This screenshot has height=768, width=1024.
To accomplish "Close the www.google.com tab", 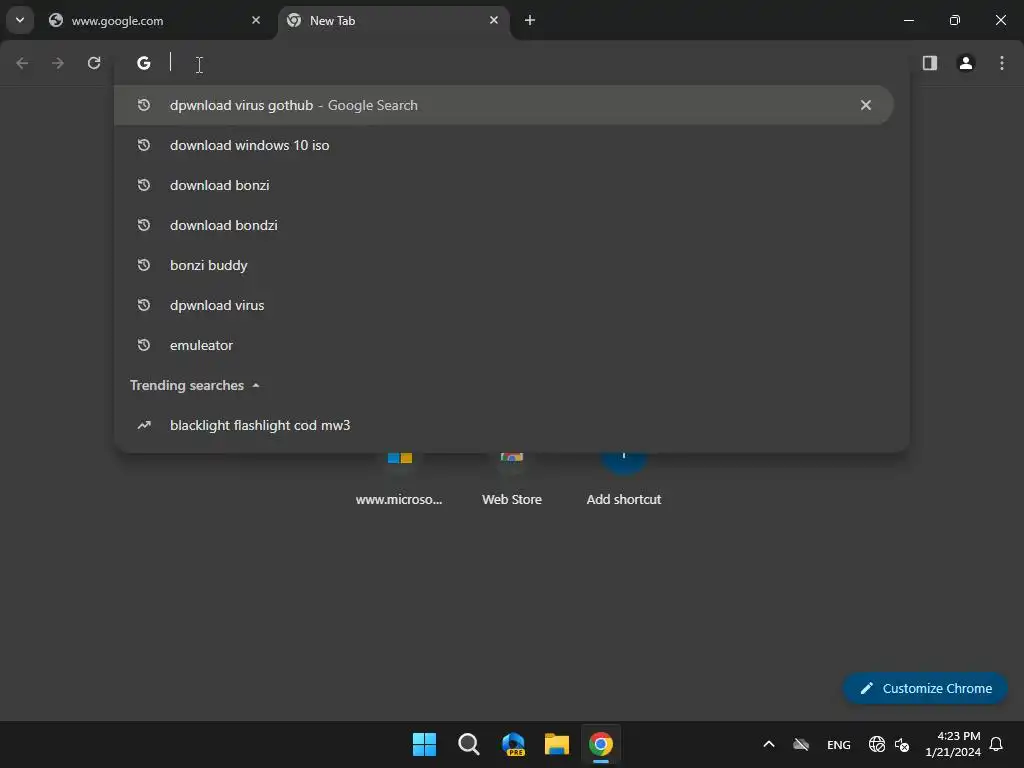I will pyautogui.click(x=256, y=21).
